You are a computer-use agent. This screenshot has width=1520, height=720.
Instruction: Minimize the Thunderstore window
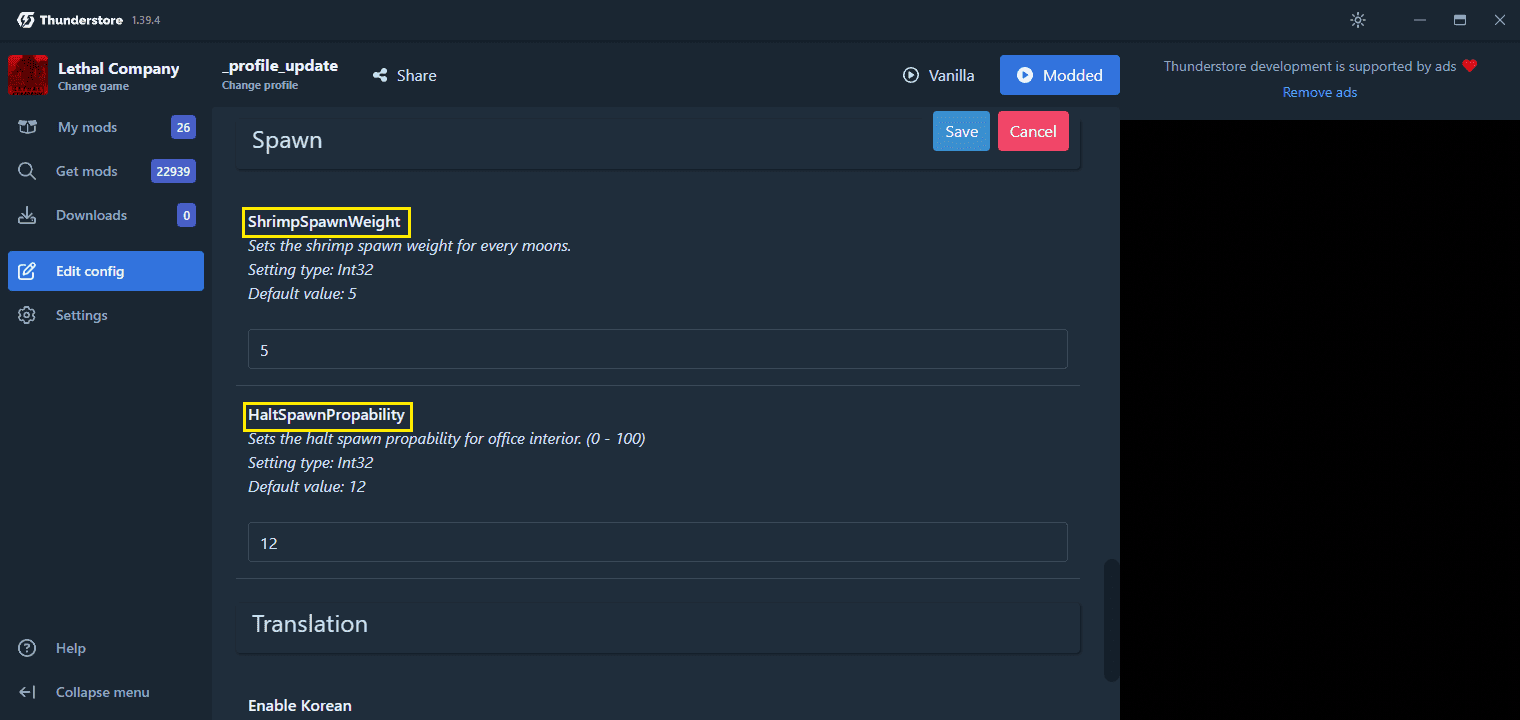(1418, 20)
